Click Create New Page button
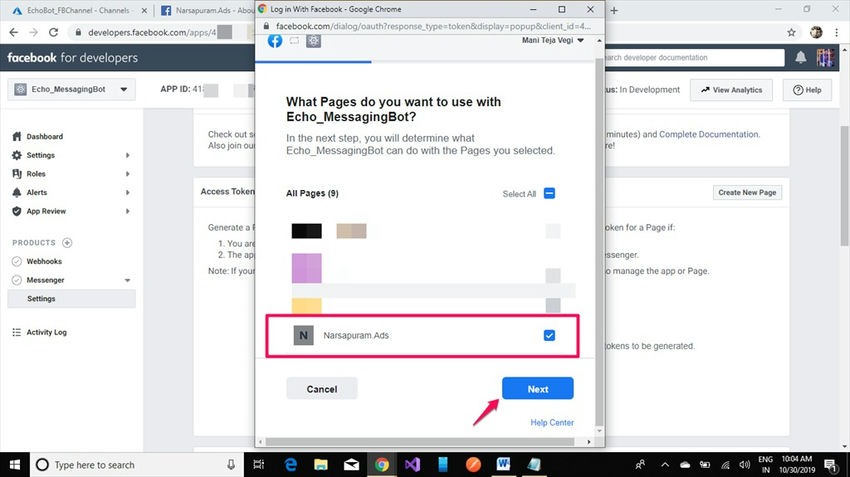 click(x=747, y=192)
